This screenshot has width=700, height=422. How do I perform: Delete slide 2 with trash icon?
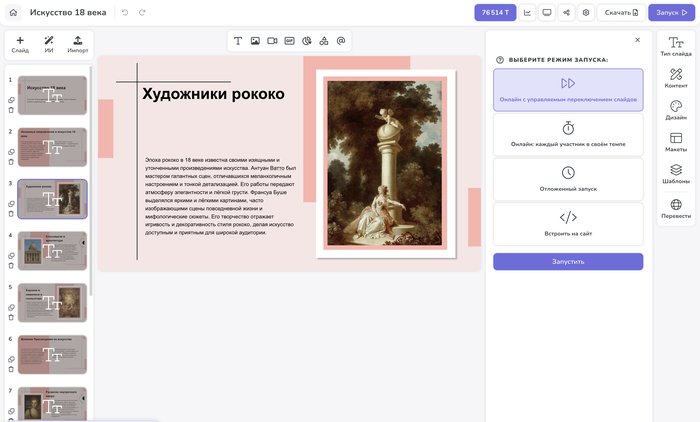pos(11,162)
